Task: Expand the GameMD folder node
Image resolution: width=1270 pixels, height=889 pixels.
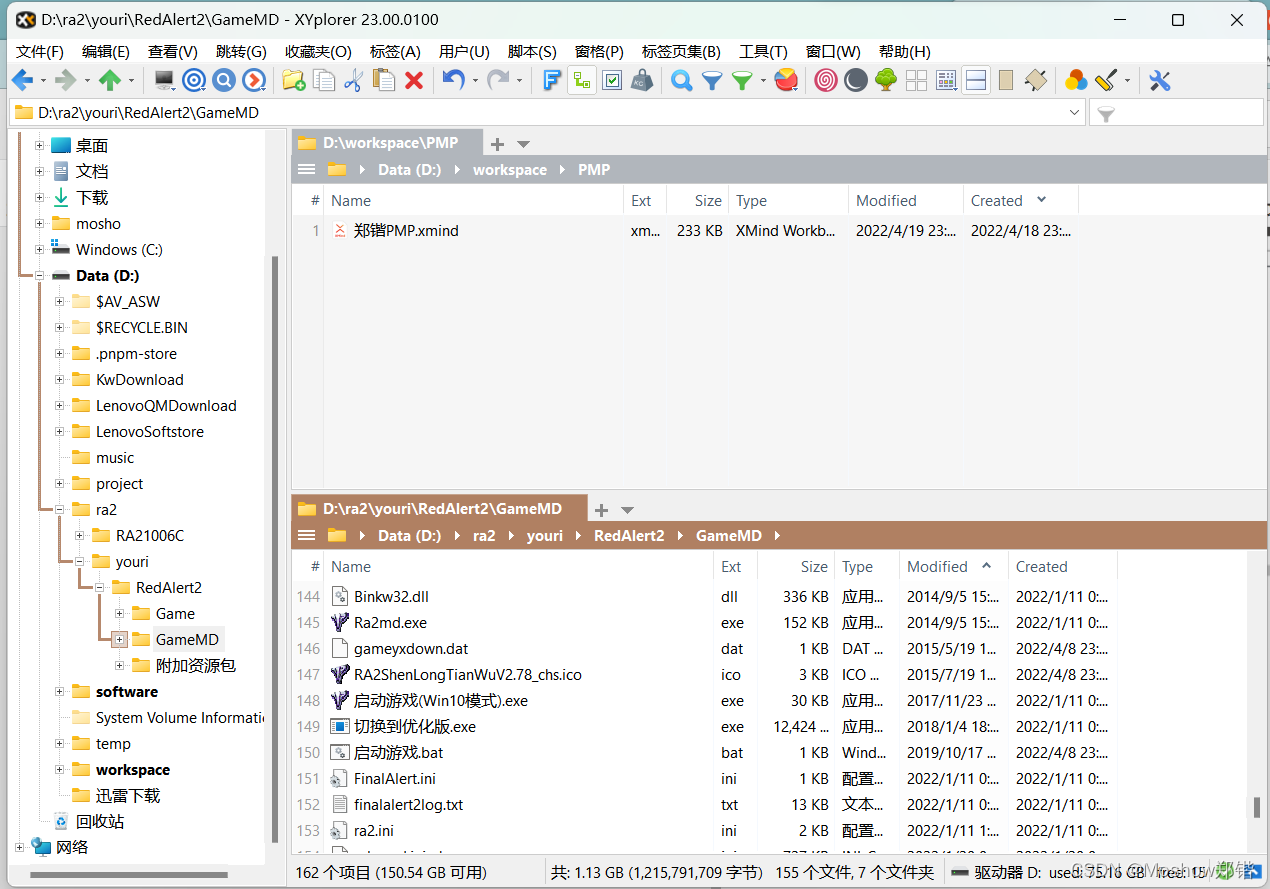Action: 120,639
